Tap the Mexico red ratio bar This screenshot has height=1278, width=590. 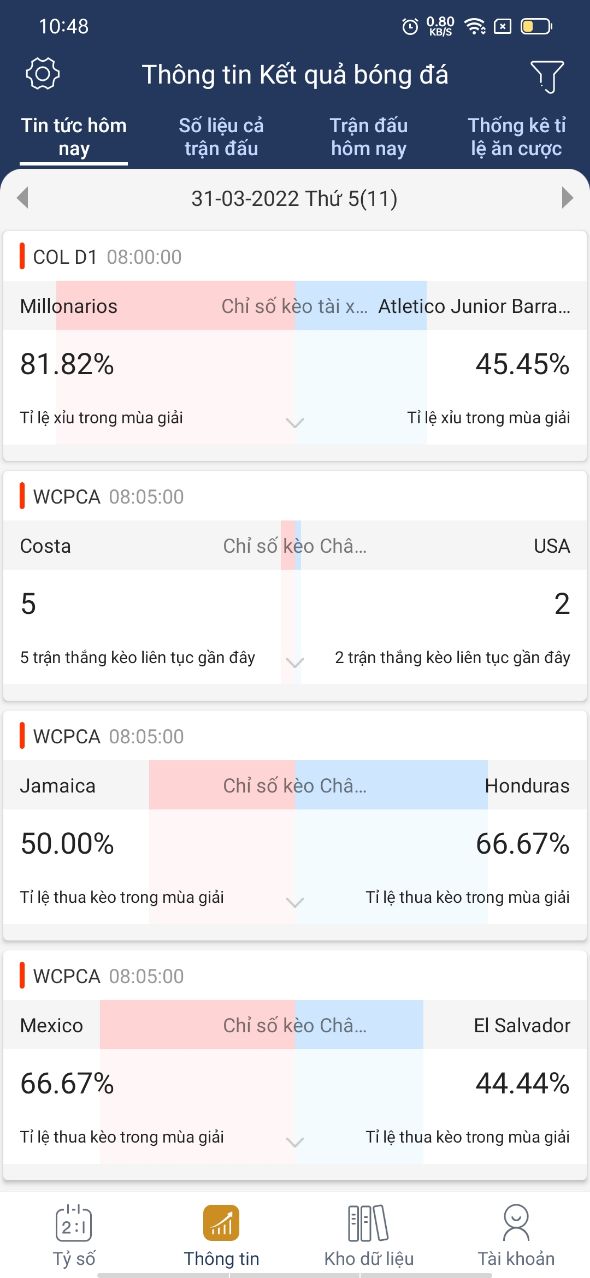[x=197, y=1025]
